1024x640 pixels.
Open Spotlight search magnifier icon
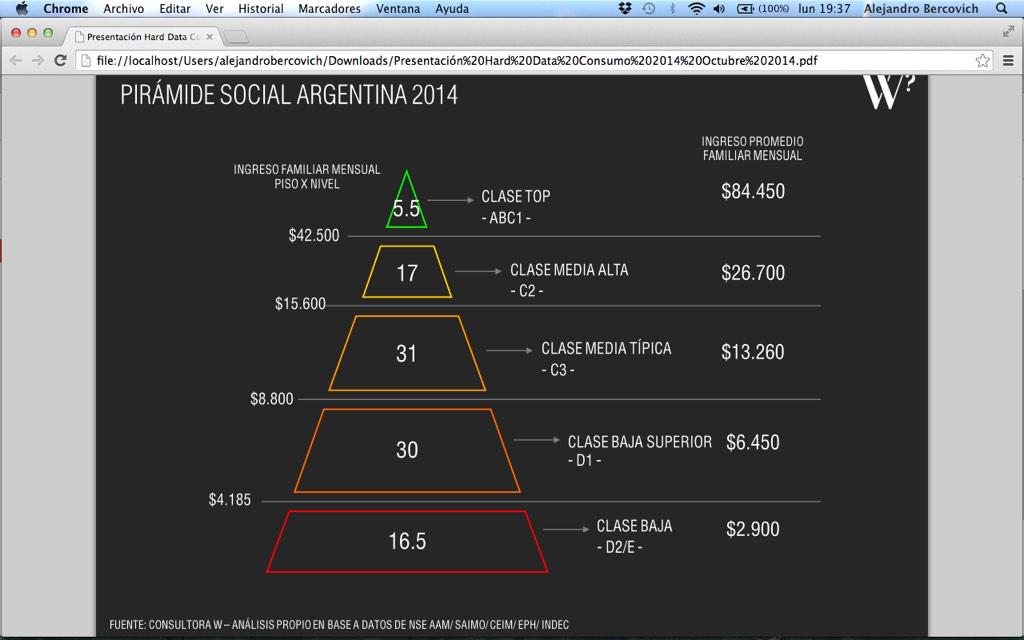tap(1002, 8)
